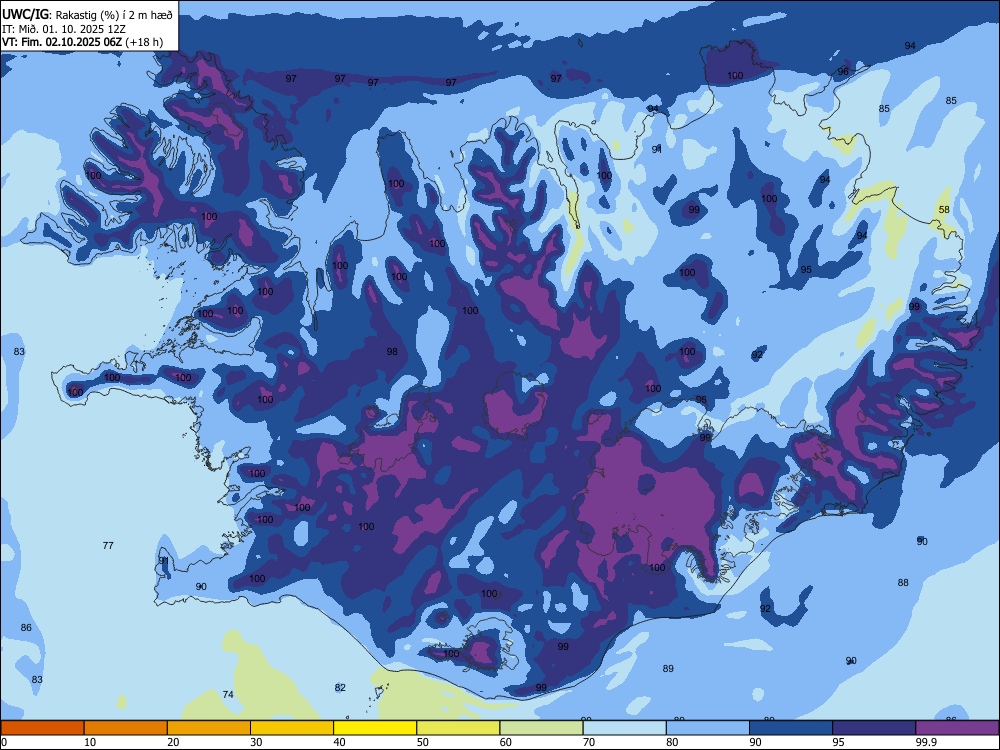
Task: Click the bright yellow 40–50 legend swatch
Action: [375, 728]
